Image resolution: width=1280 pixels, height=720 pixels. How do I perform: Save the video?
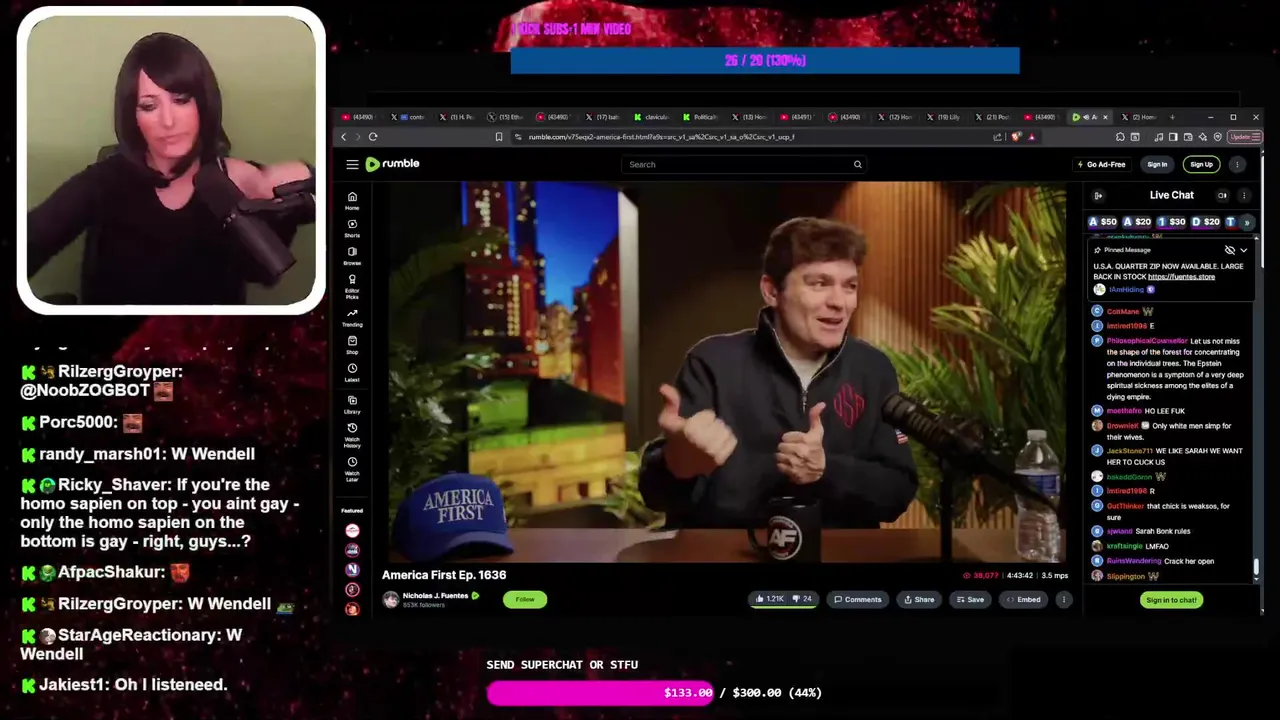click(x=970, y=599)
